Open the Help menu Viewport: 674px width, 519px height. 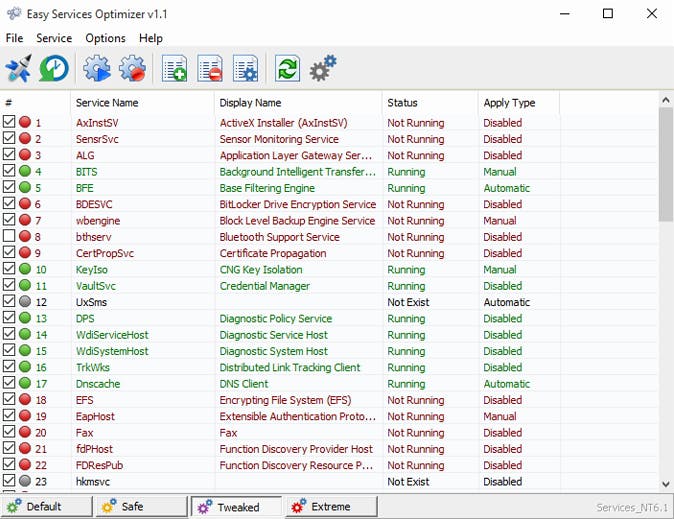151,38
